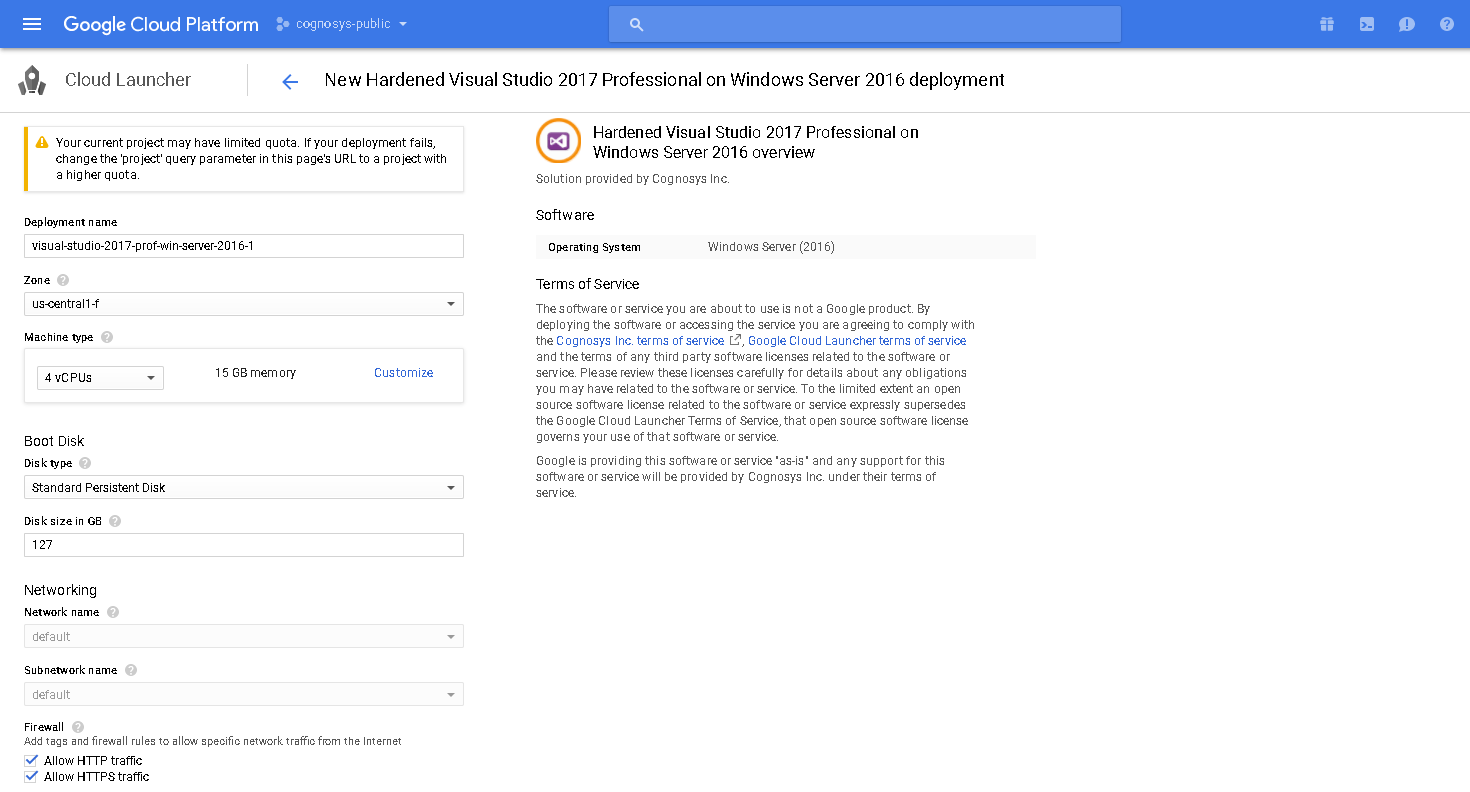Open the Standard Persistent Disk dropdown

click(244, 487)
